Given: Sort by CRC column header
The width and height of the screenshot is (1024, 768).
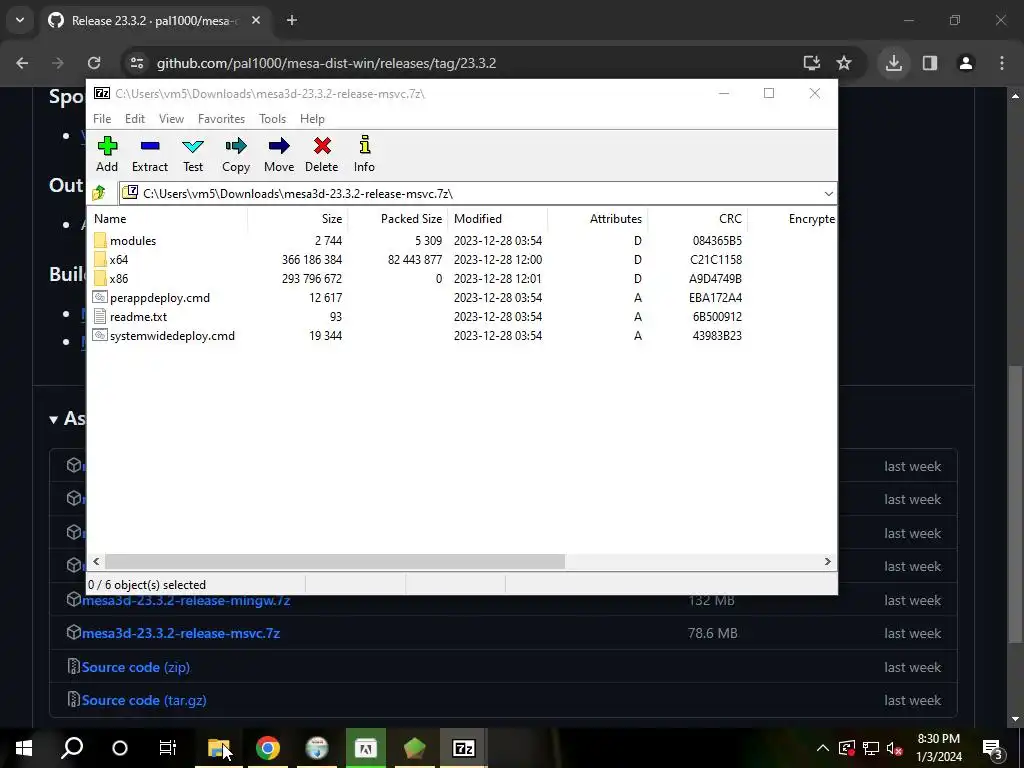Looking at the screenshot, I should point(697,219).
